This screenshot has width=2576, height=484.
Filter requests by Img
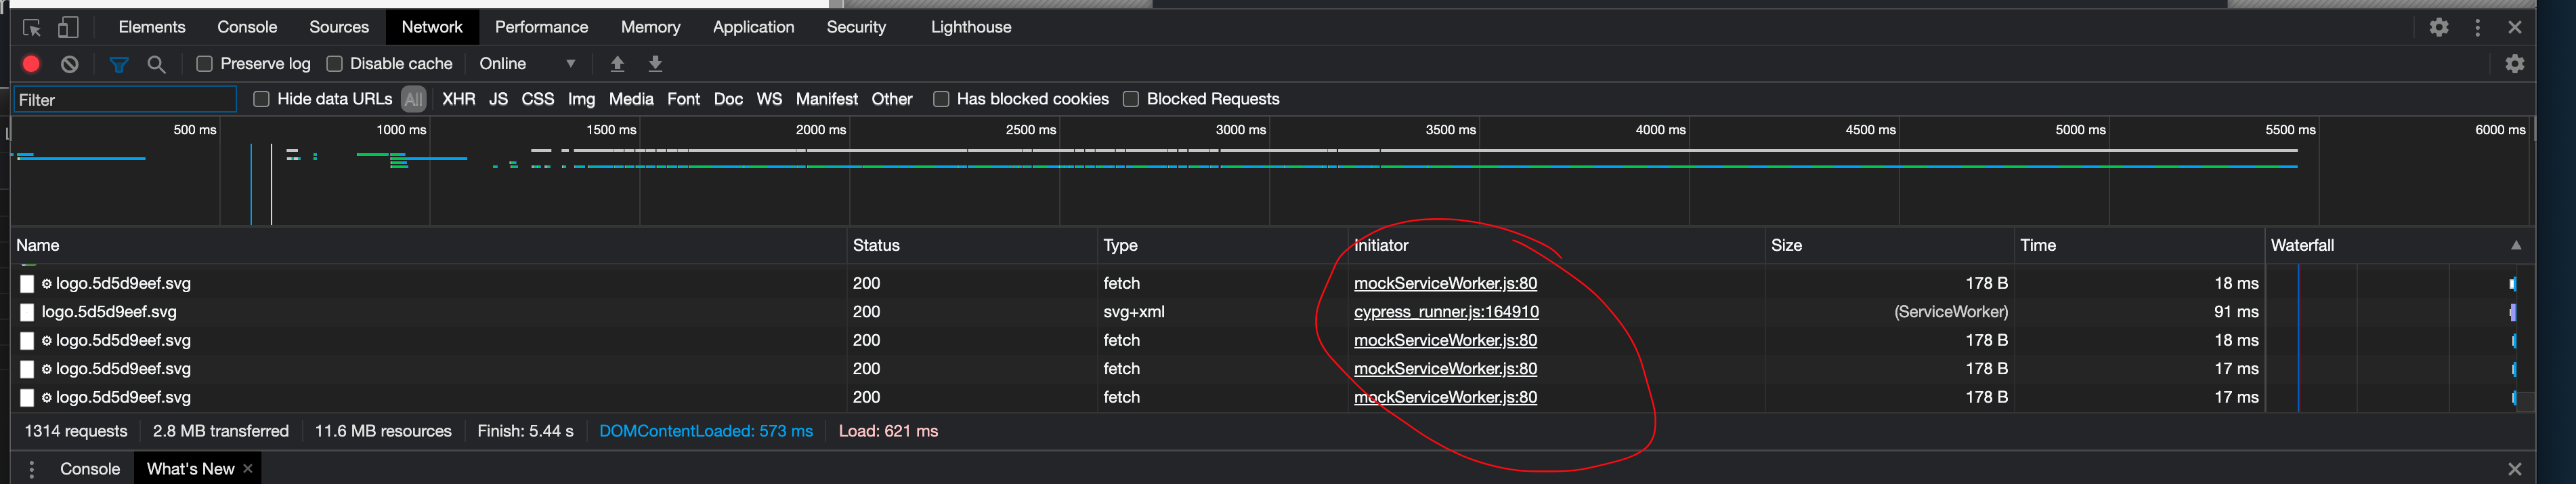(x=581, y=99)
